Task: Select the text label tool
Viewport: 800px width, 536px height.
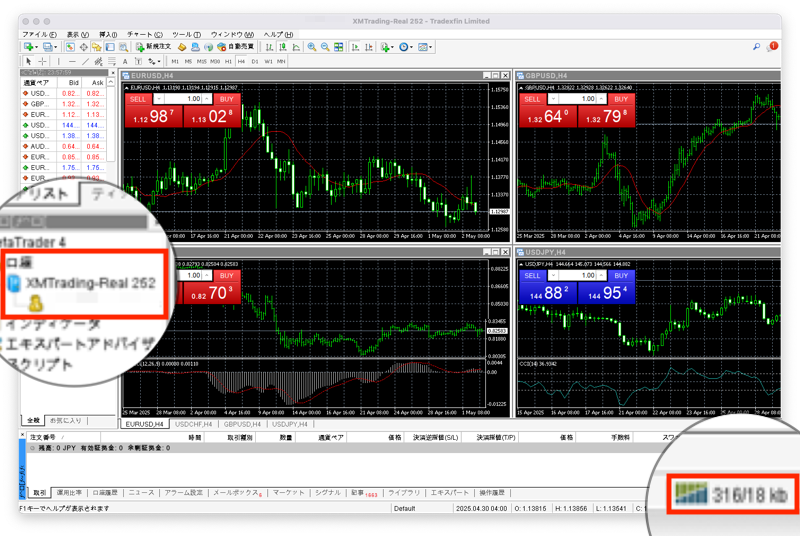Action: pos(138,61)
